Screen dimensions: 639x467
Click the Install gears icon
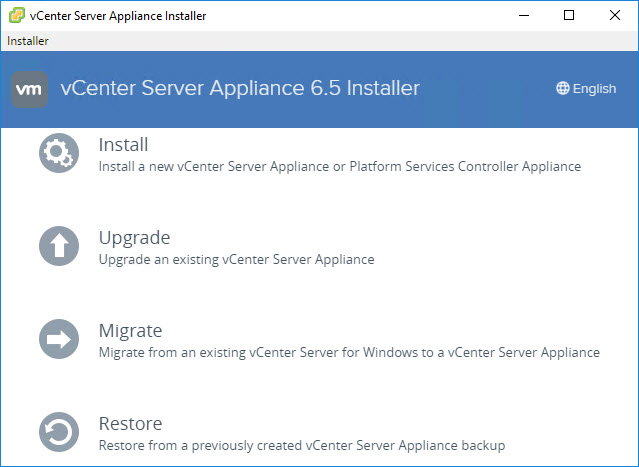(x=59, y=153)
